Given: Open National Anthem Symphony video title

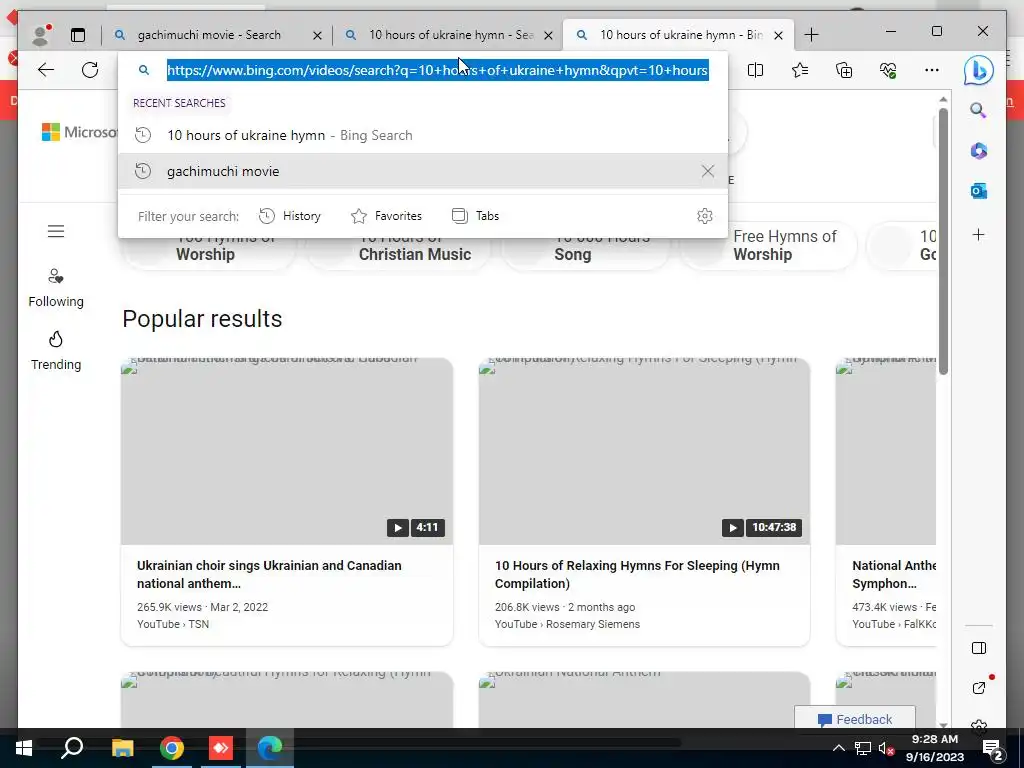Looking at the screenshot, I should pyautogui.click(x=893, y=575).
